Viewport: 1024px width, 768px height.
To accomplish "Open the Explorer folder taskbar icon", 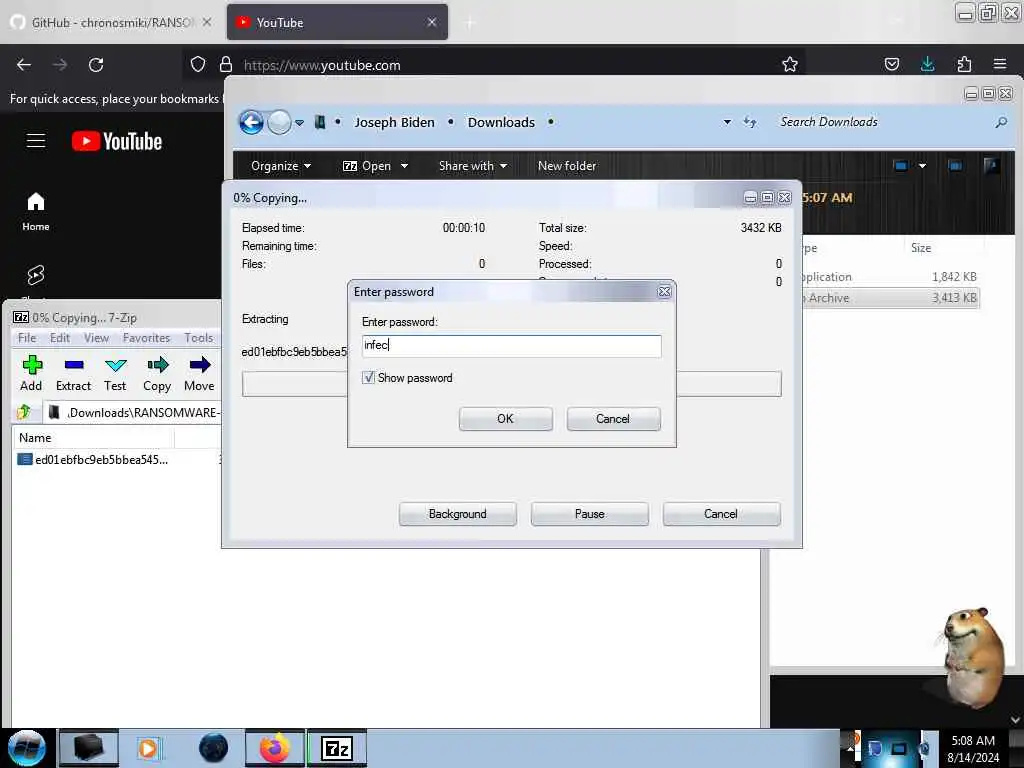I will coord(89,748).
